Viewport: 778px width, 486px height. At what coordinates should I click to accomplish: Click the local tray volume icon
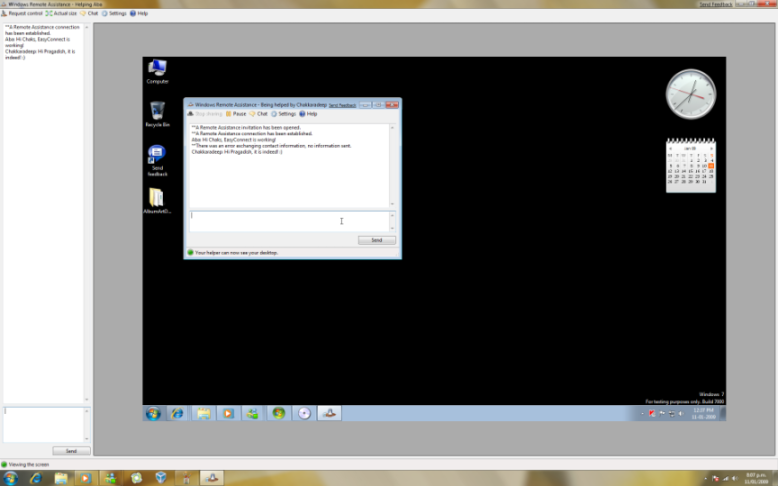pos(735,479)
